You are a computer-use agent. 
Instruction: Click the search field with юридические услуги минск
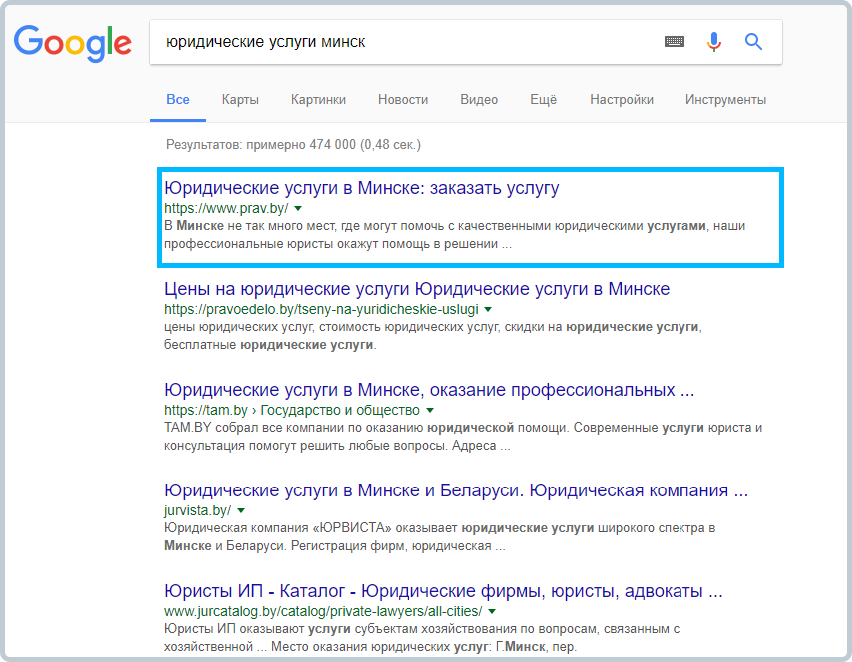click(x=466, y=42)
